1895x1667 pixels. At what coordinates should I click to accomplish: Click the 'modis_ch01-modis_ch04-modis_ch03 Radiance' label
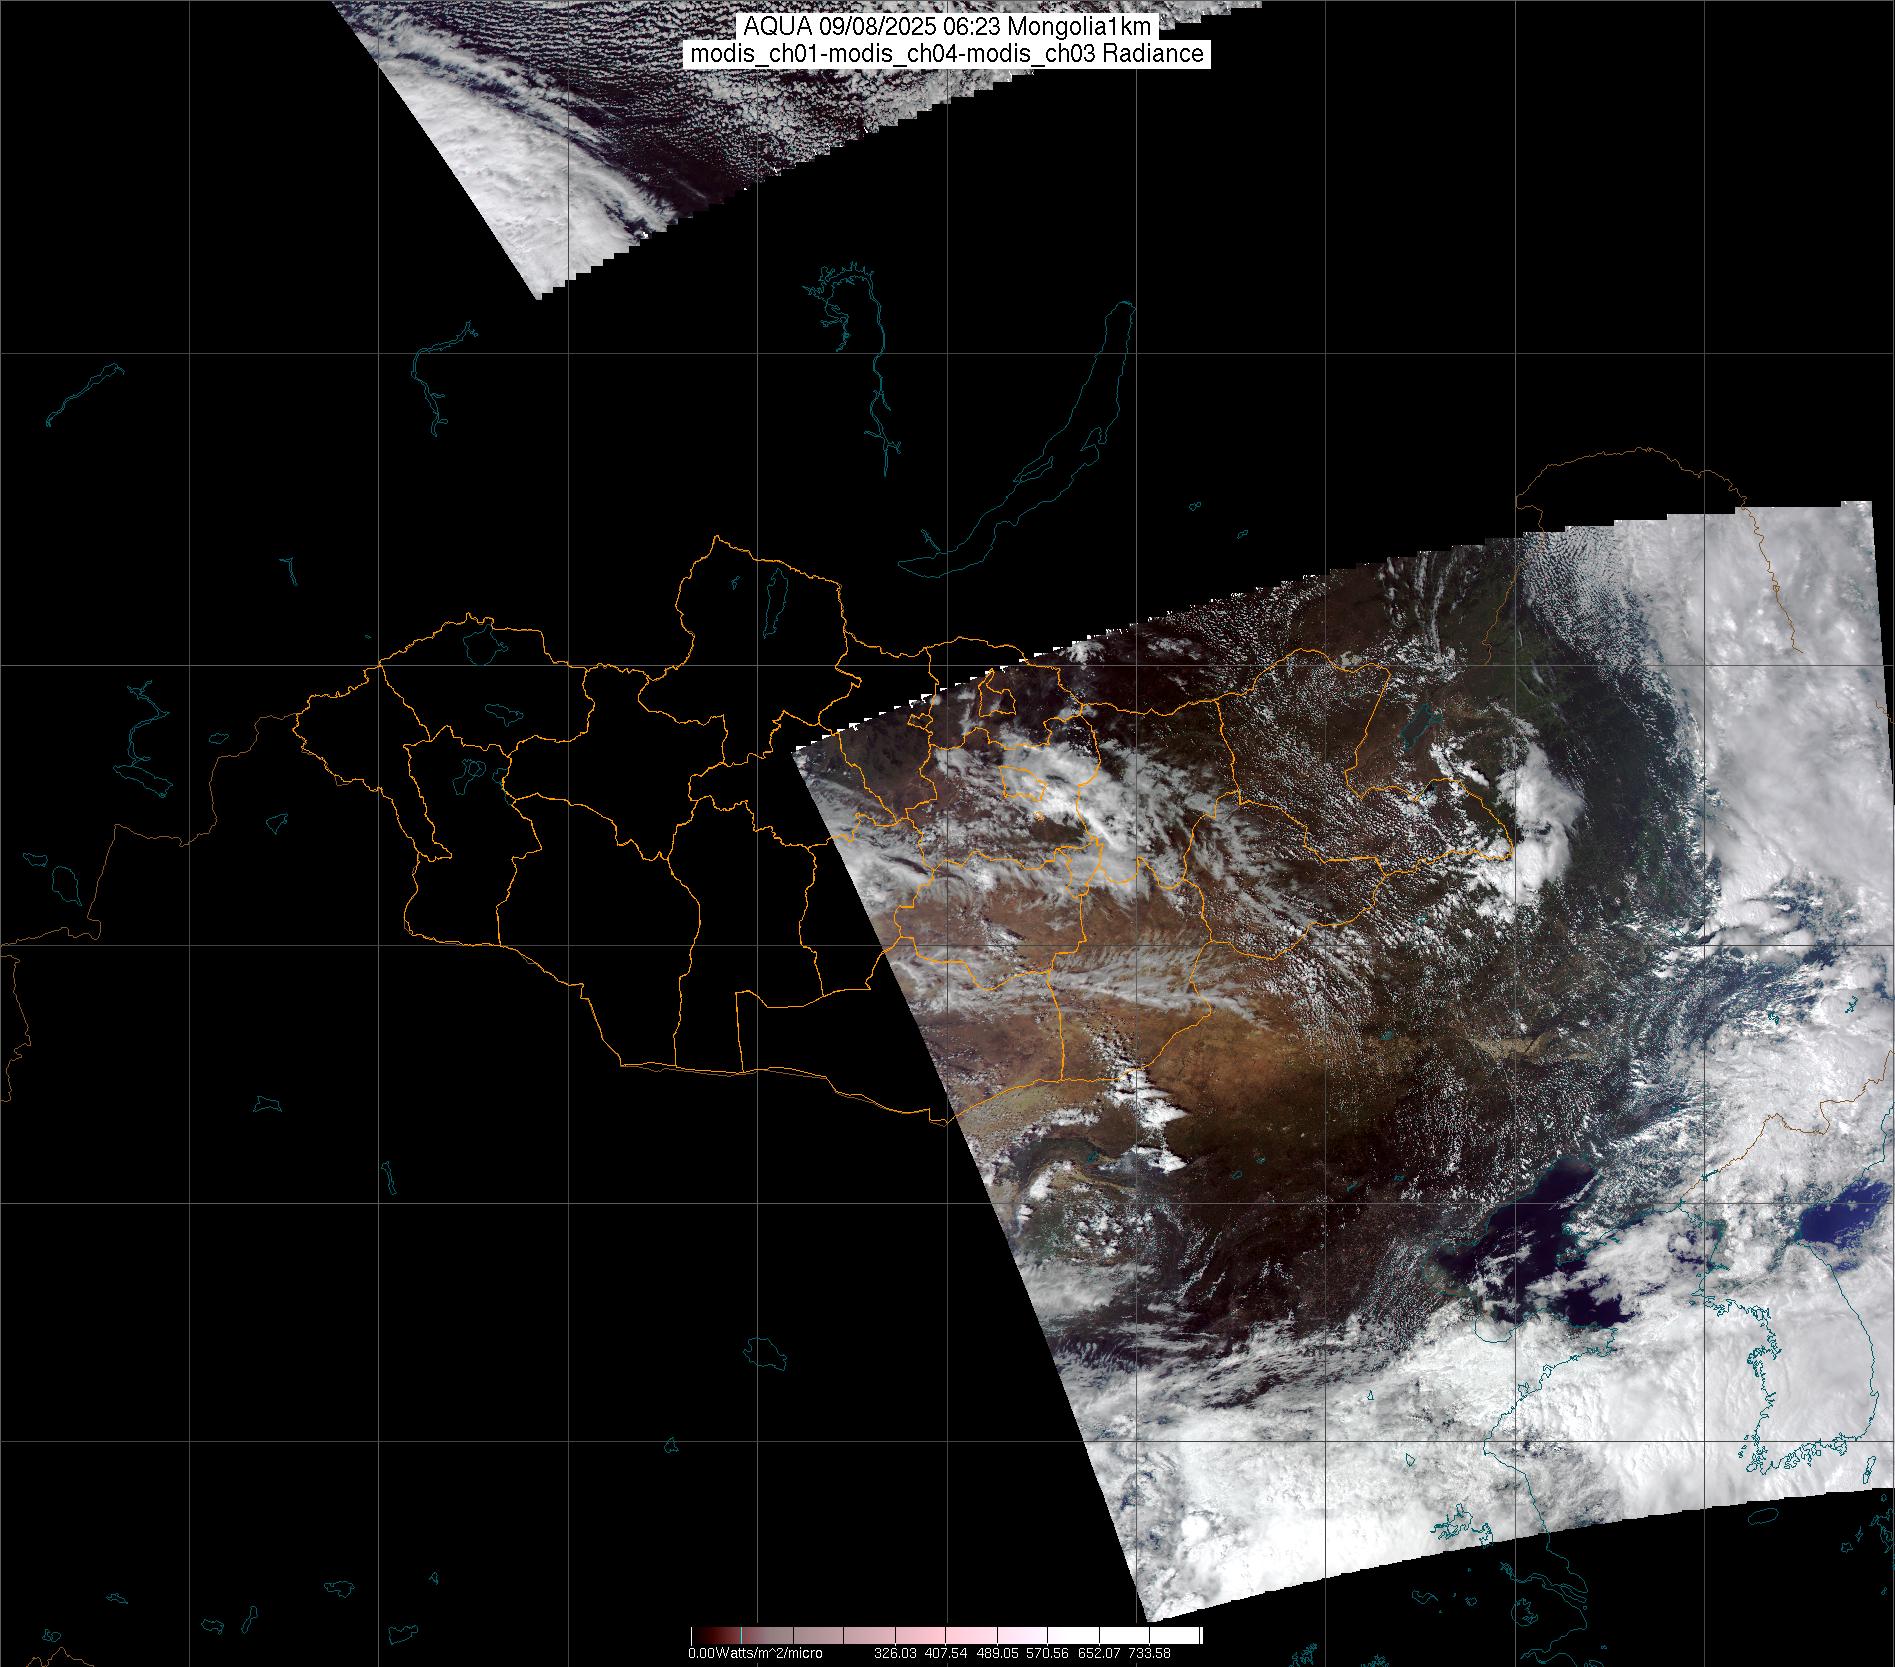click(948, 54)
